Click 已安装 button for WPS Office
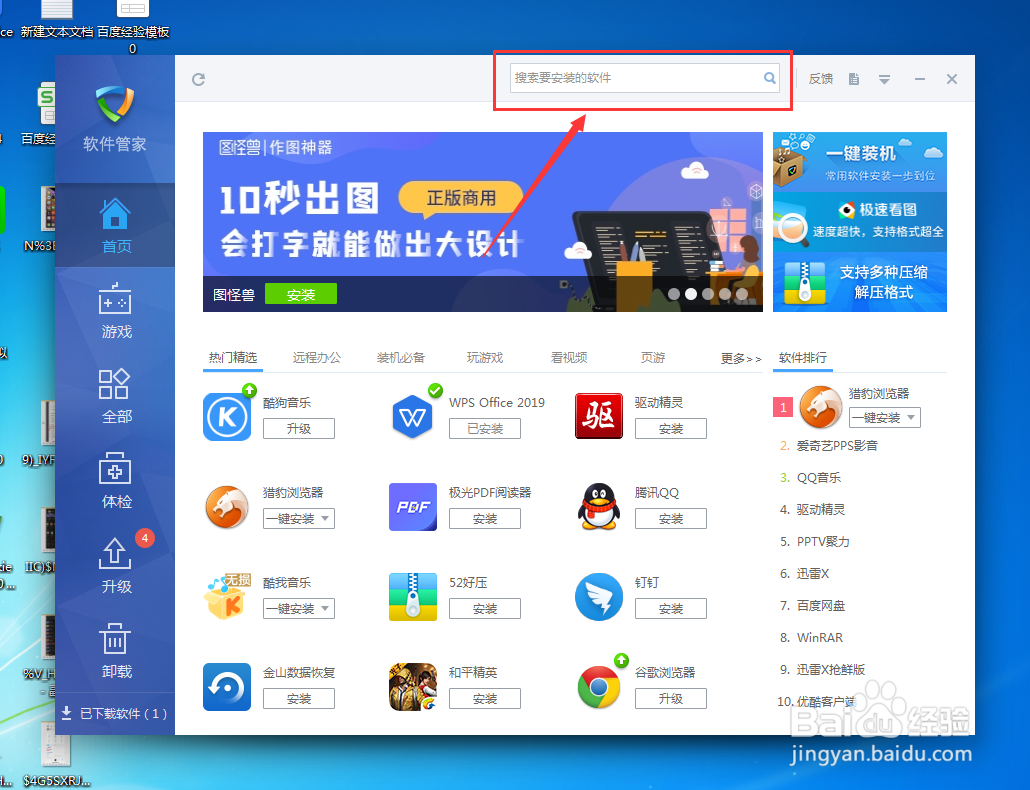The width and height of the screenshot is (1030, 790). pos(485,428)
